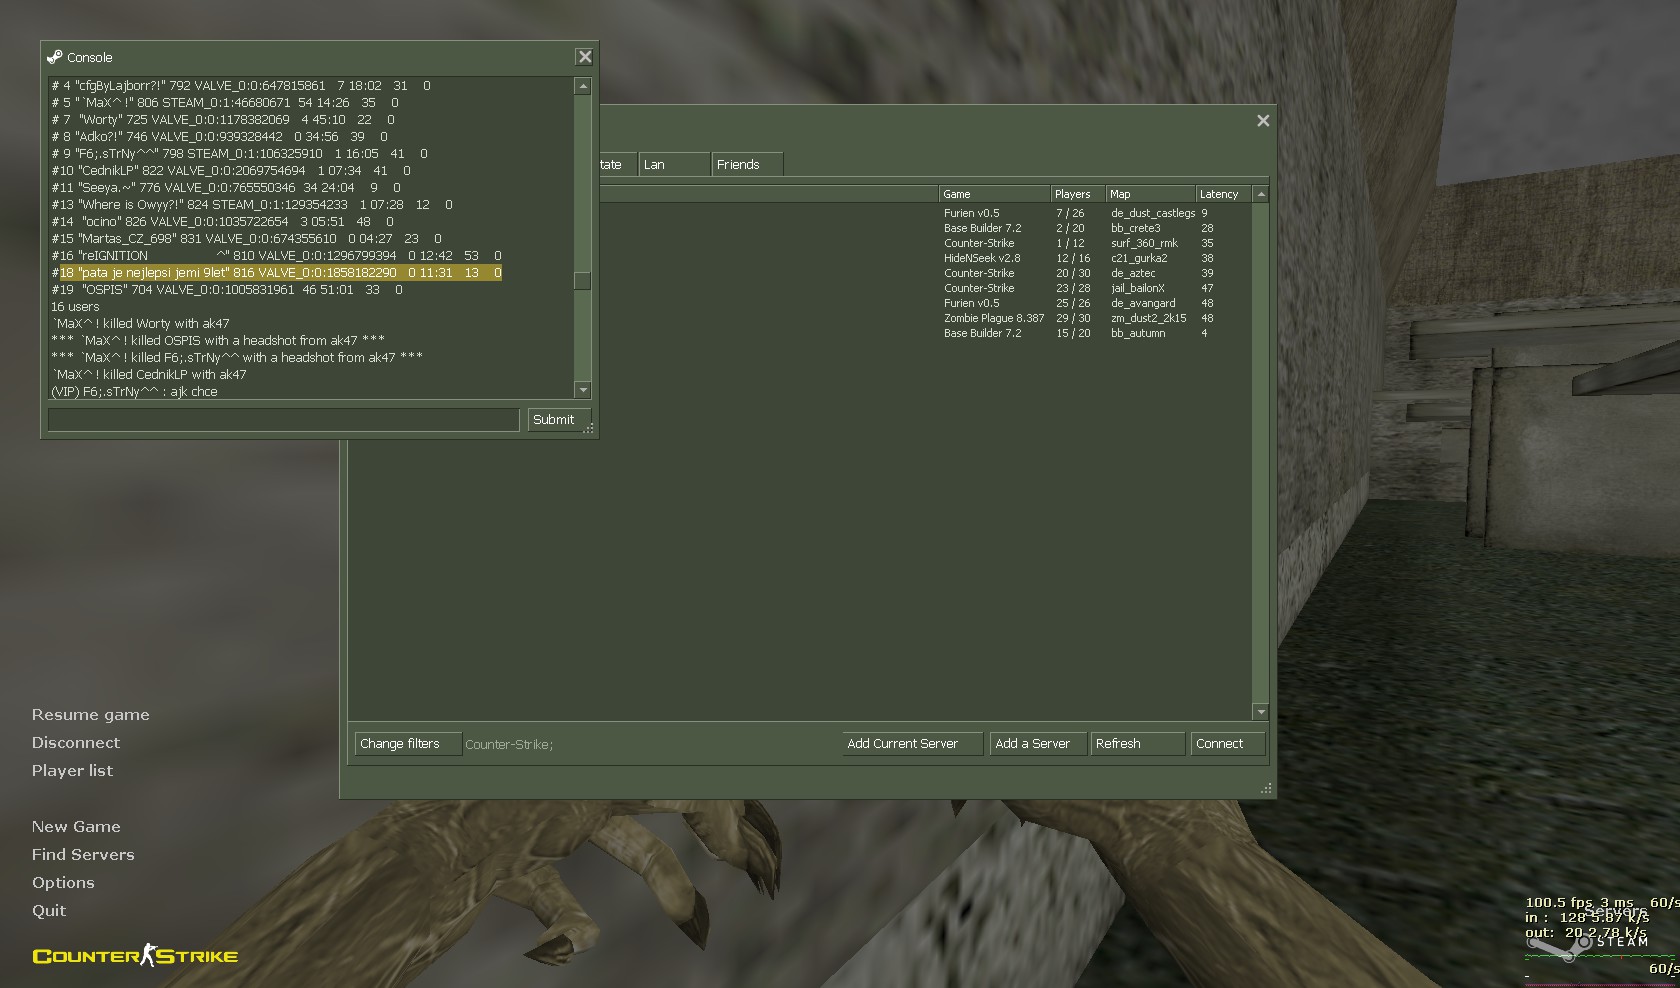Image resolution: width=1680 pixels, height=988 pixels.
Task: Click console line '16 users'
Action: [x=75, y=307]
